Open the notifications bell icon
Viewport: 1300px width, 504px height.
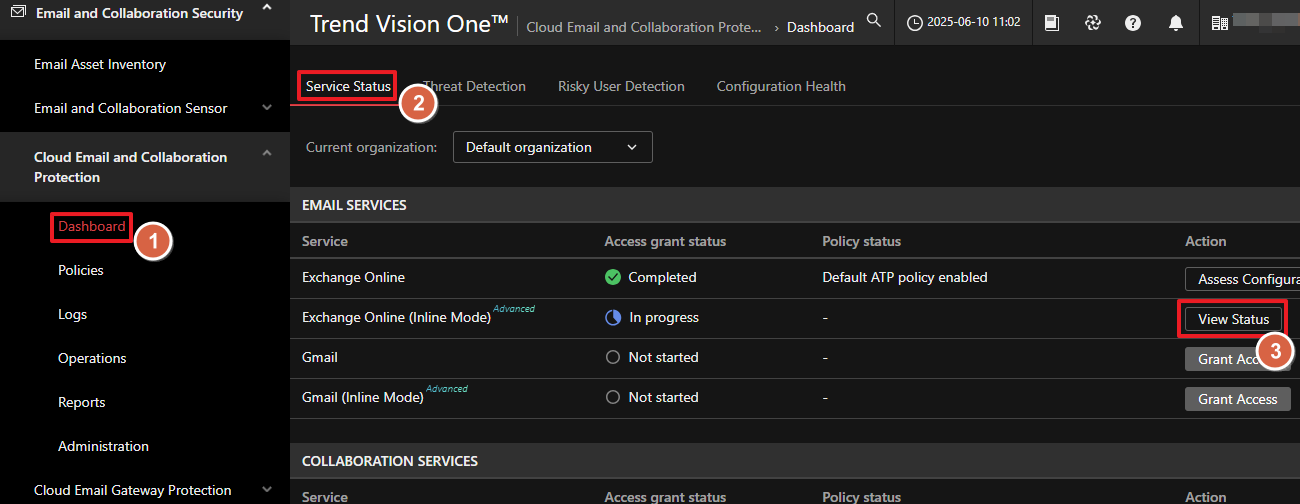point(1176,22)
